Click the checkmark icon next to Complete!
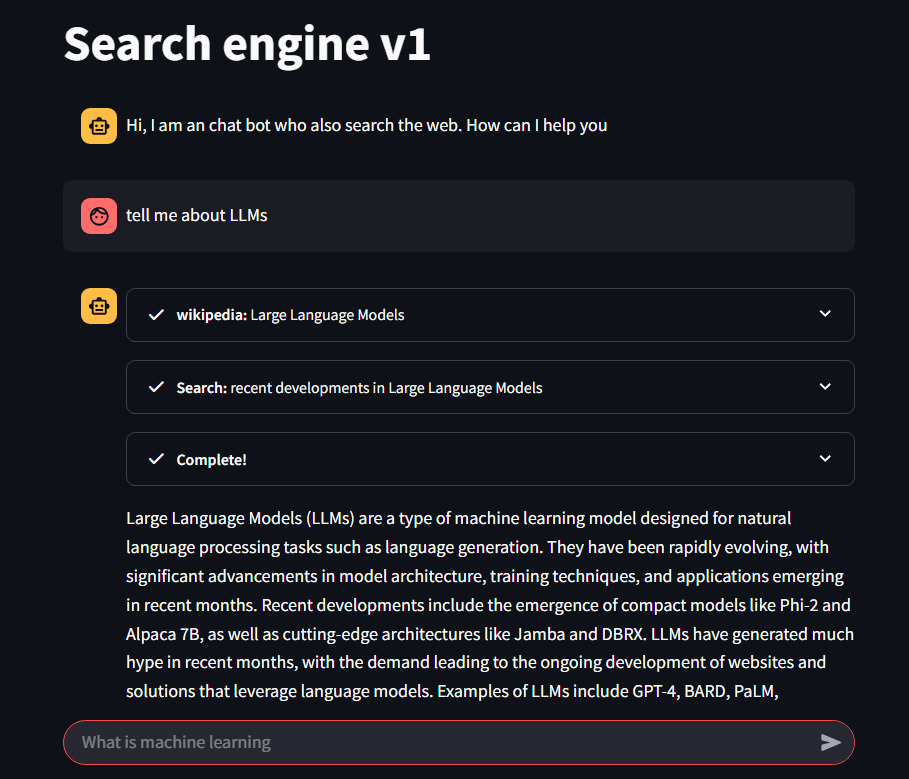Viewport: 909px width, 779px height. [x=155, y=459]
